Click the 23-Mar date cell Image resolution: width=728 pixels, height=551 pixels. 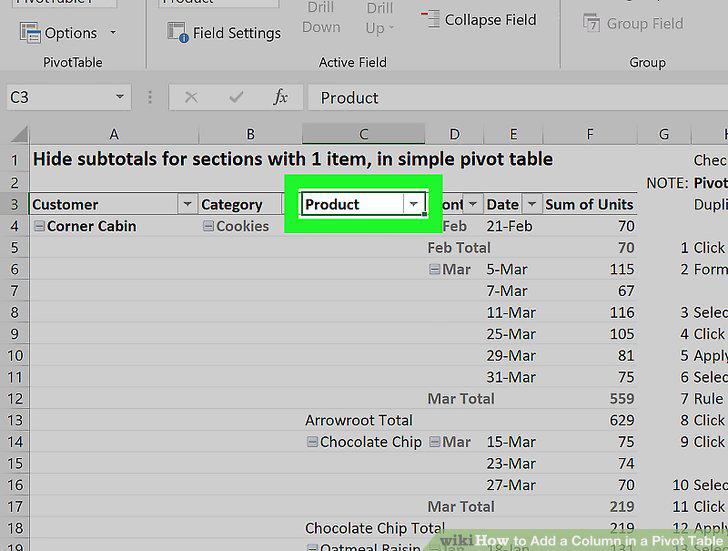pos(511,463)
